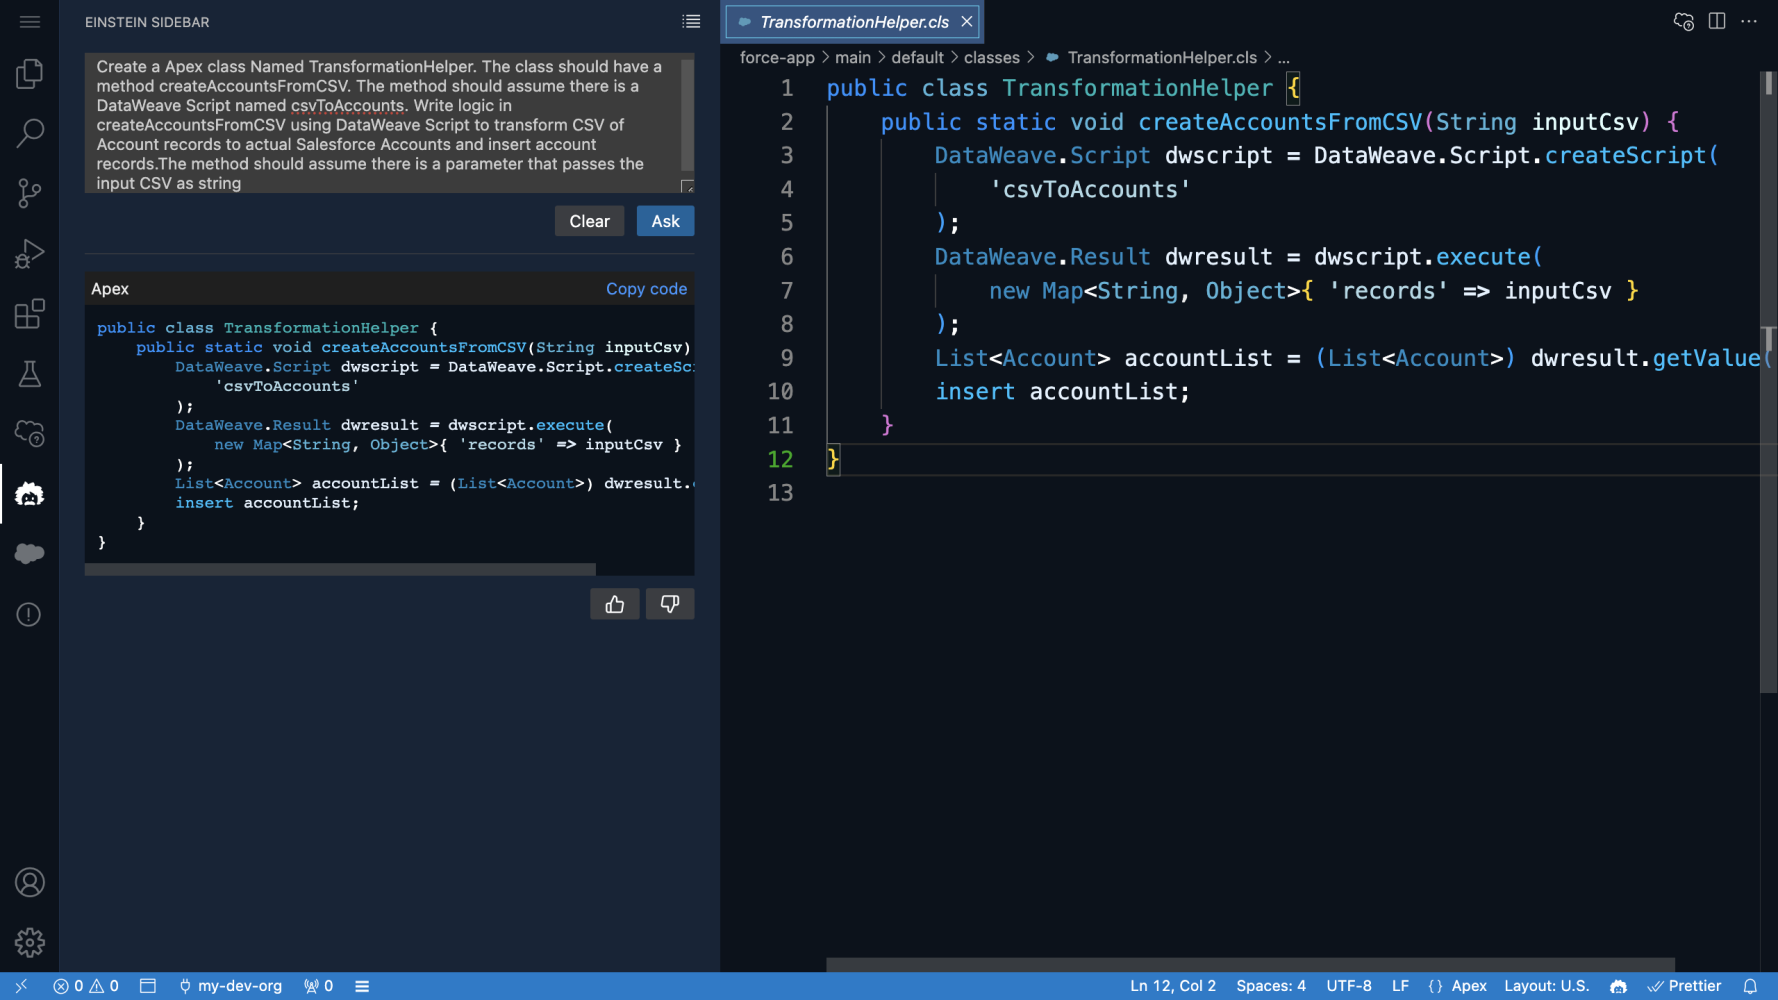Select the TransformationHelper.cls editor tab
The height and width of the screenshot is (1000, 1778).
pos(853,22)
